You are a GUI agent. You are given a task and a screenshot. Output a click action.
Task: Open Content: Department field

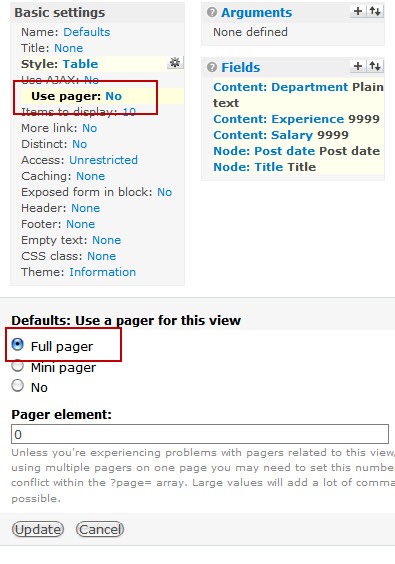[281, 87]
